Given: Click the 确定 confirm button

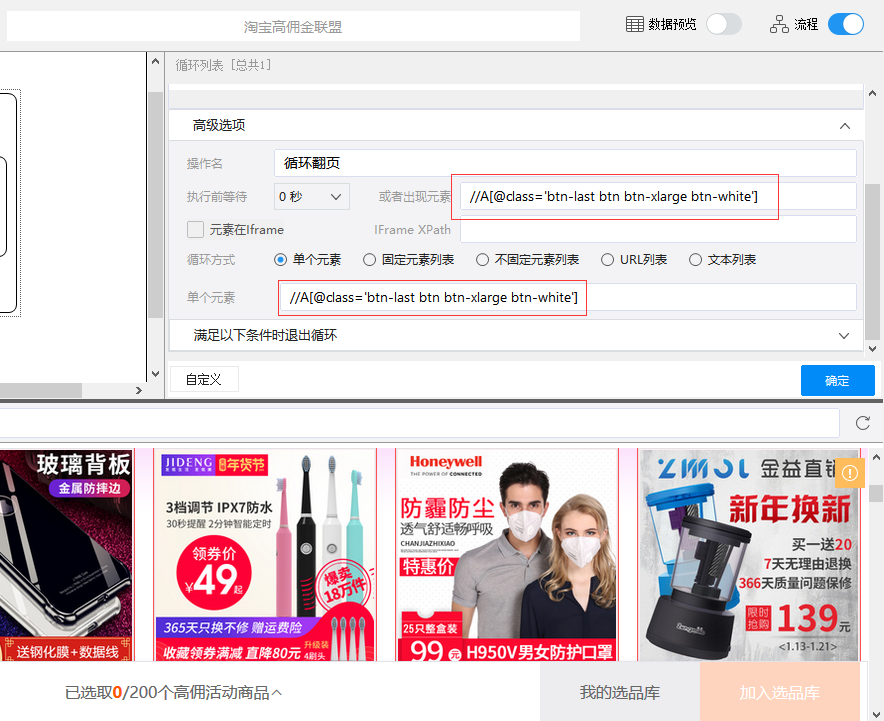Looking at the screenshot, I should [838, 381].
